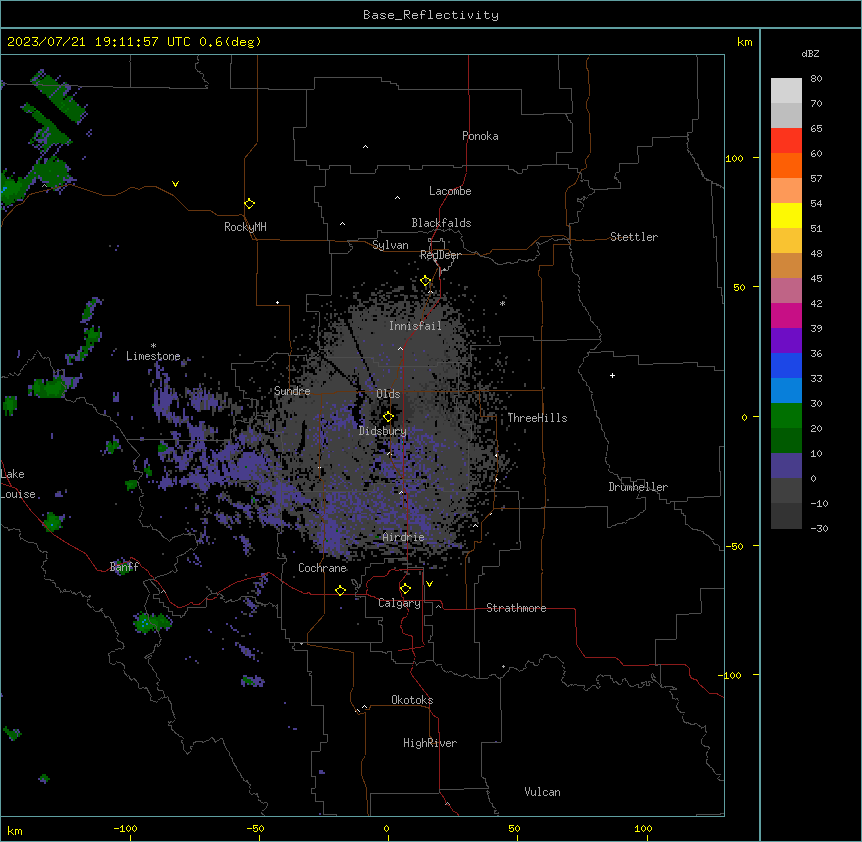Select the magenta 39-42 dBZ legend swatch
862x842 pixels.
[786, 315]
